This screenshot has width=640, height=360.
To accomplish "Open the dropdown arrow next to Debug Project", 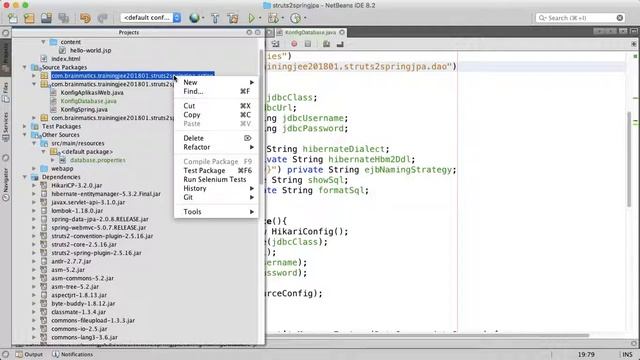I will (282, 18).
